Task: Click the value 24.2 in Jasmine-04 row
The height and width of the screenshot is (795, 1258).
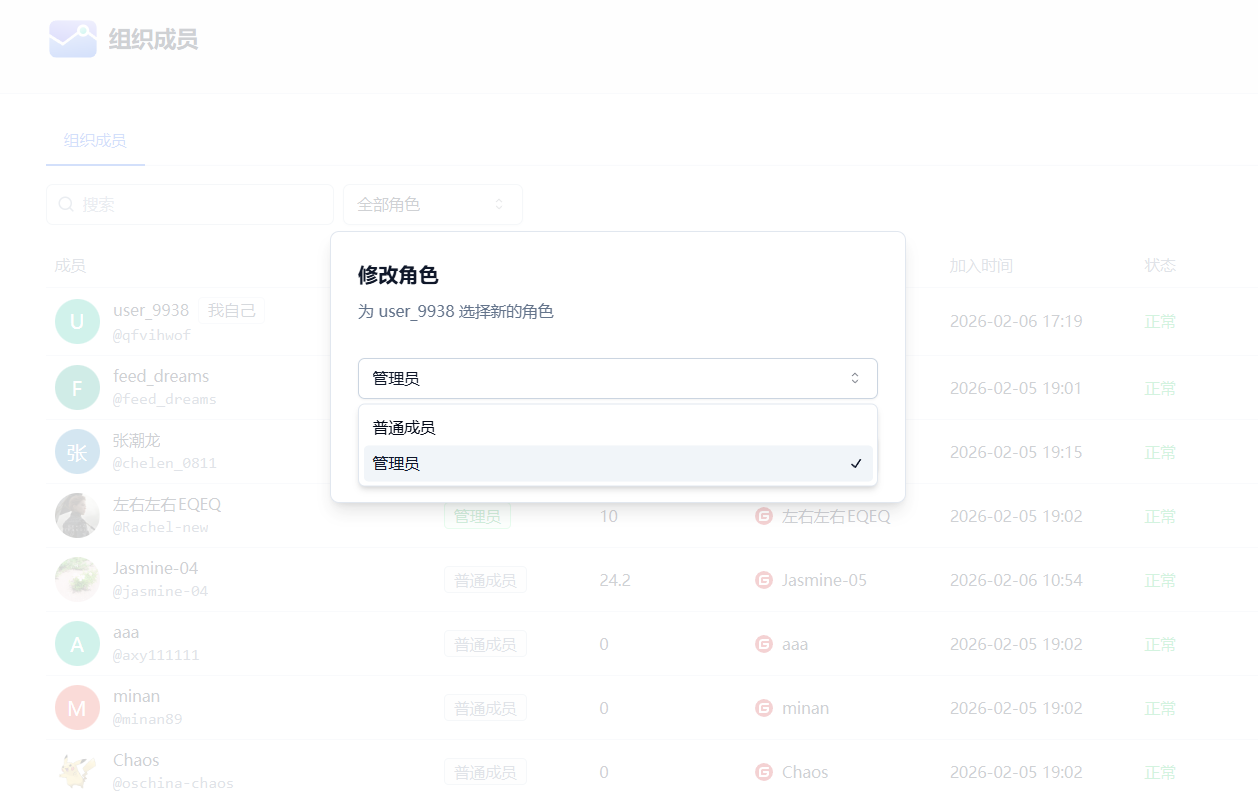Action: 615,580
